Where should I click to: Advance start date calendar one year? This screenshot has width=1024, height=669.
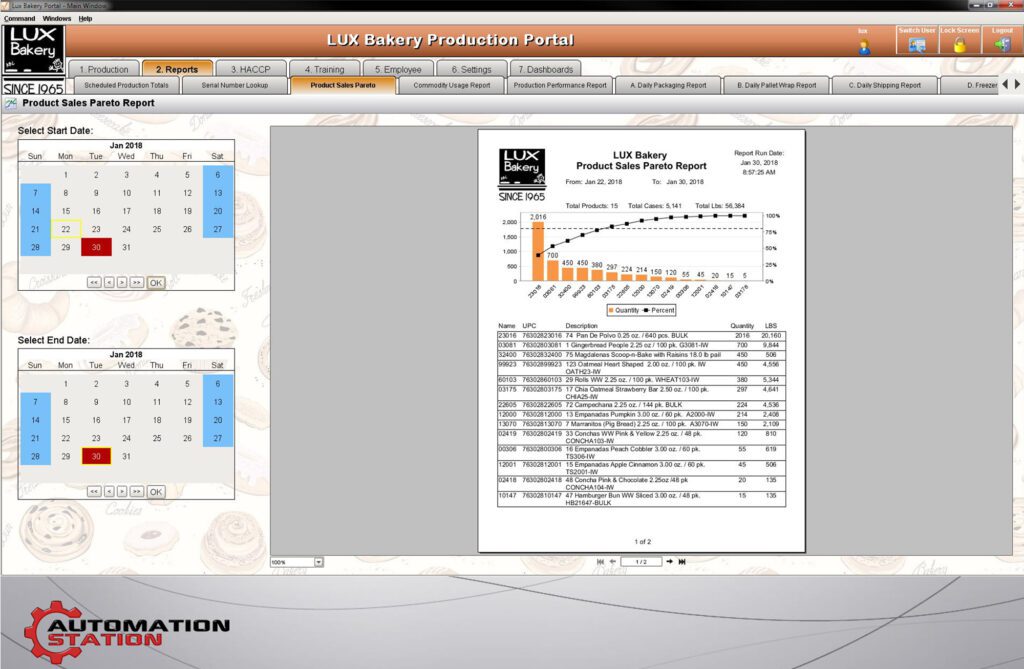pyautogui.click(x=136, y=283)
